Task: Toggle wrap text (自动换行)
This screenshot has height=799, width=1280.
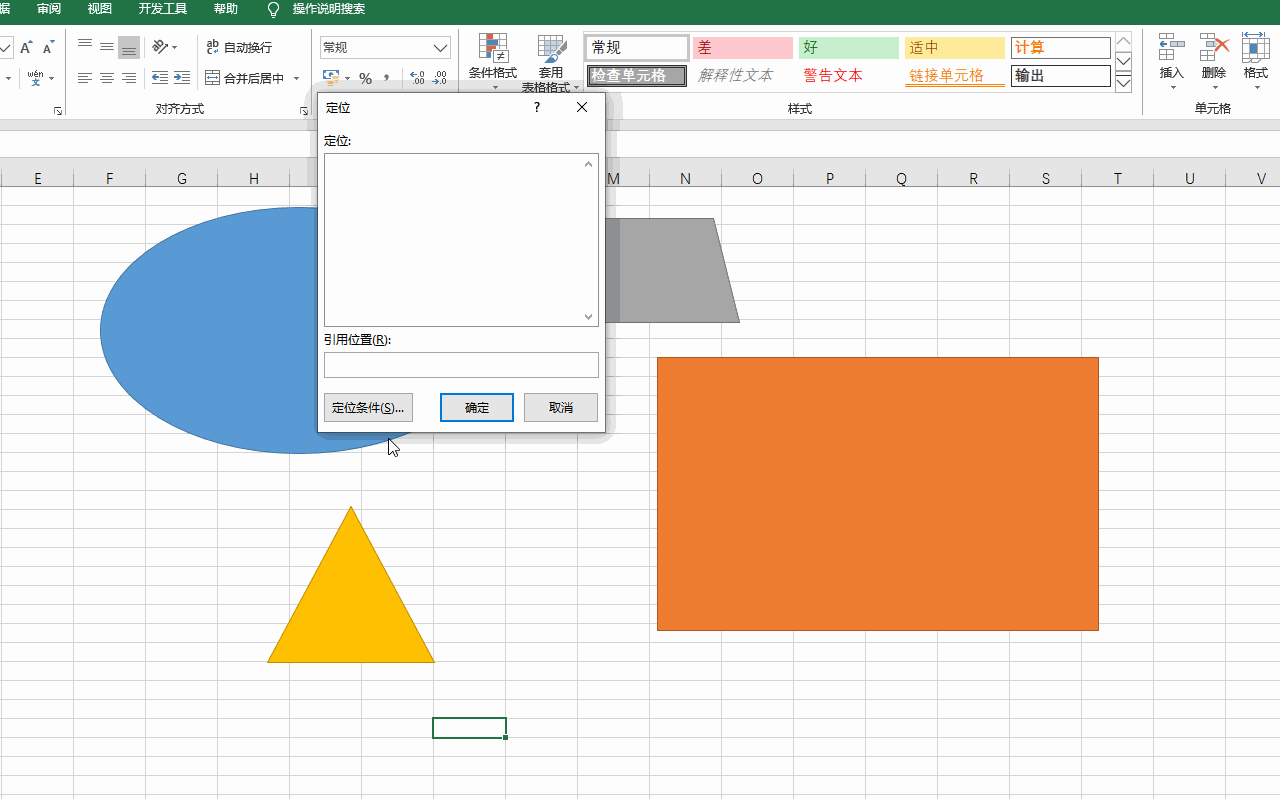Action: 239,47
